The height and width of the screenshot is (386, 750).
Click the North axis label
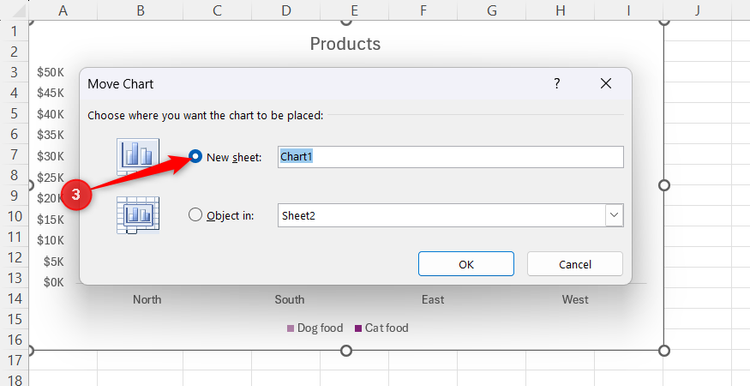coord(147,299)
